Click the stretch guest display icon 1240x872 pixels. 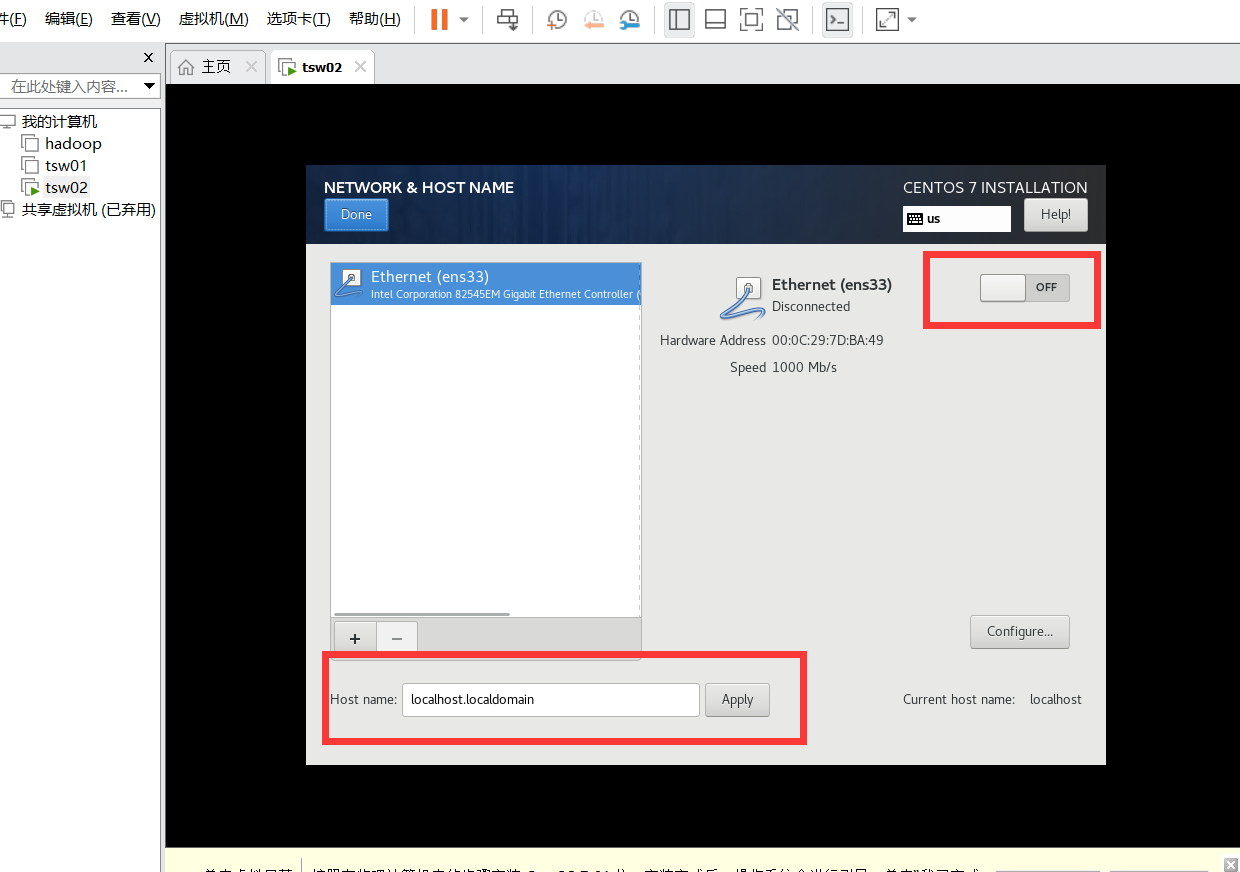point(887,20)
